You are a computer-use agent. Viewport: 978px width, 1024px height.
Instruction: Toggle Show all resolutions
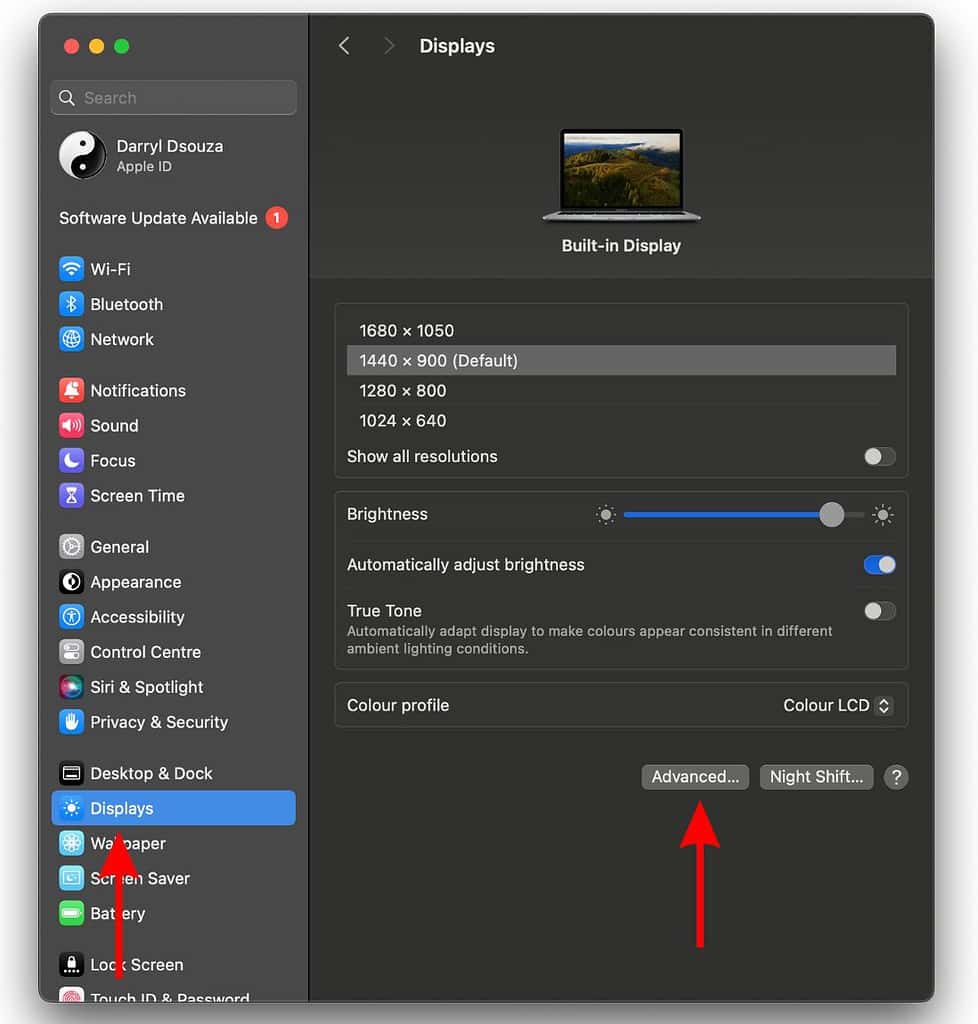879,456
